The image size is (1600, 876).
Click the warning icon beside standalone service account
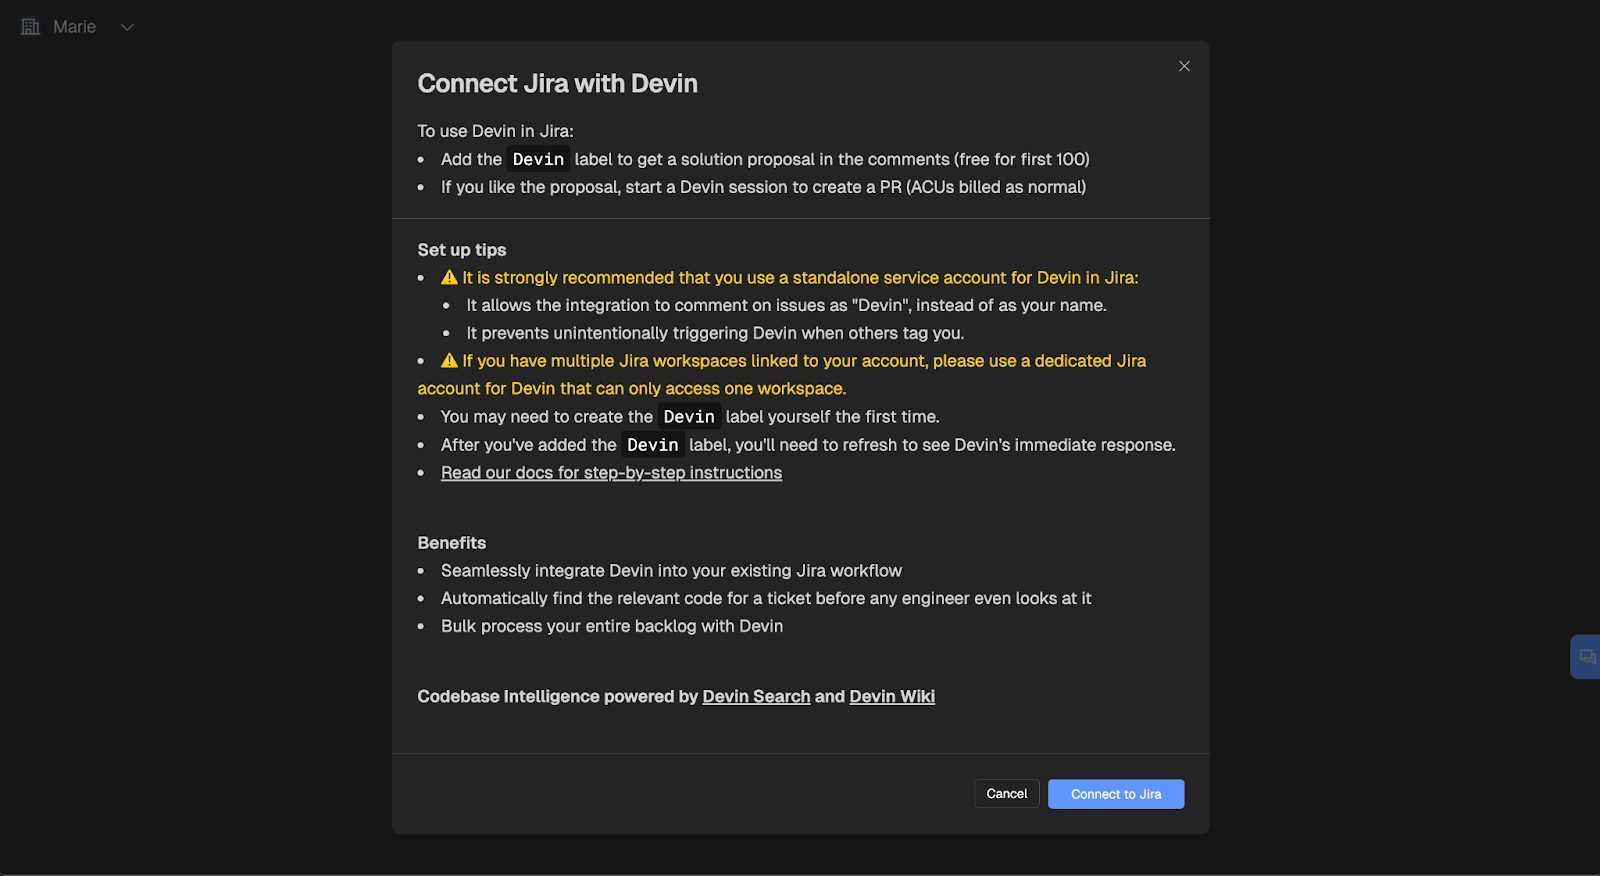[x=450, y=278]
